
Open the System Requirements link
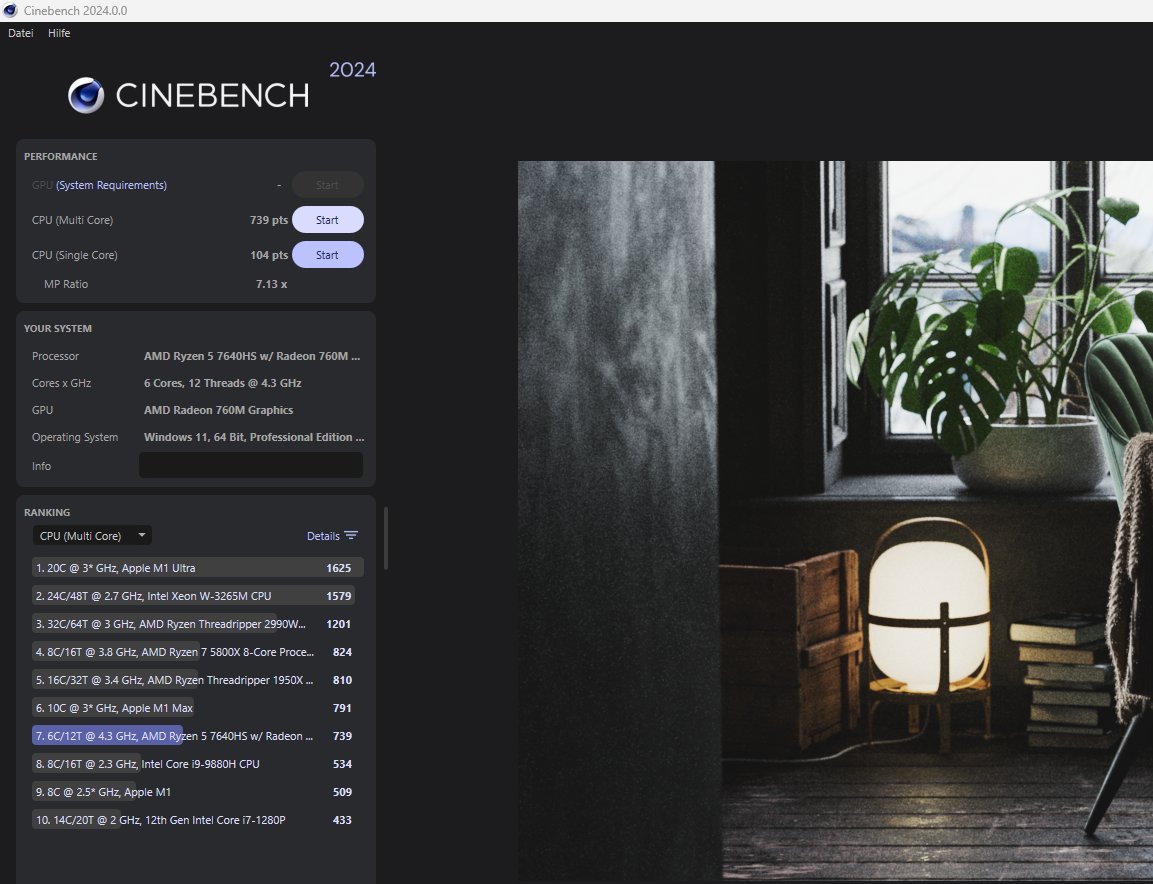pyautogui.click(x=111, y=185)
